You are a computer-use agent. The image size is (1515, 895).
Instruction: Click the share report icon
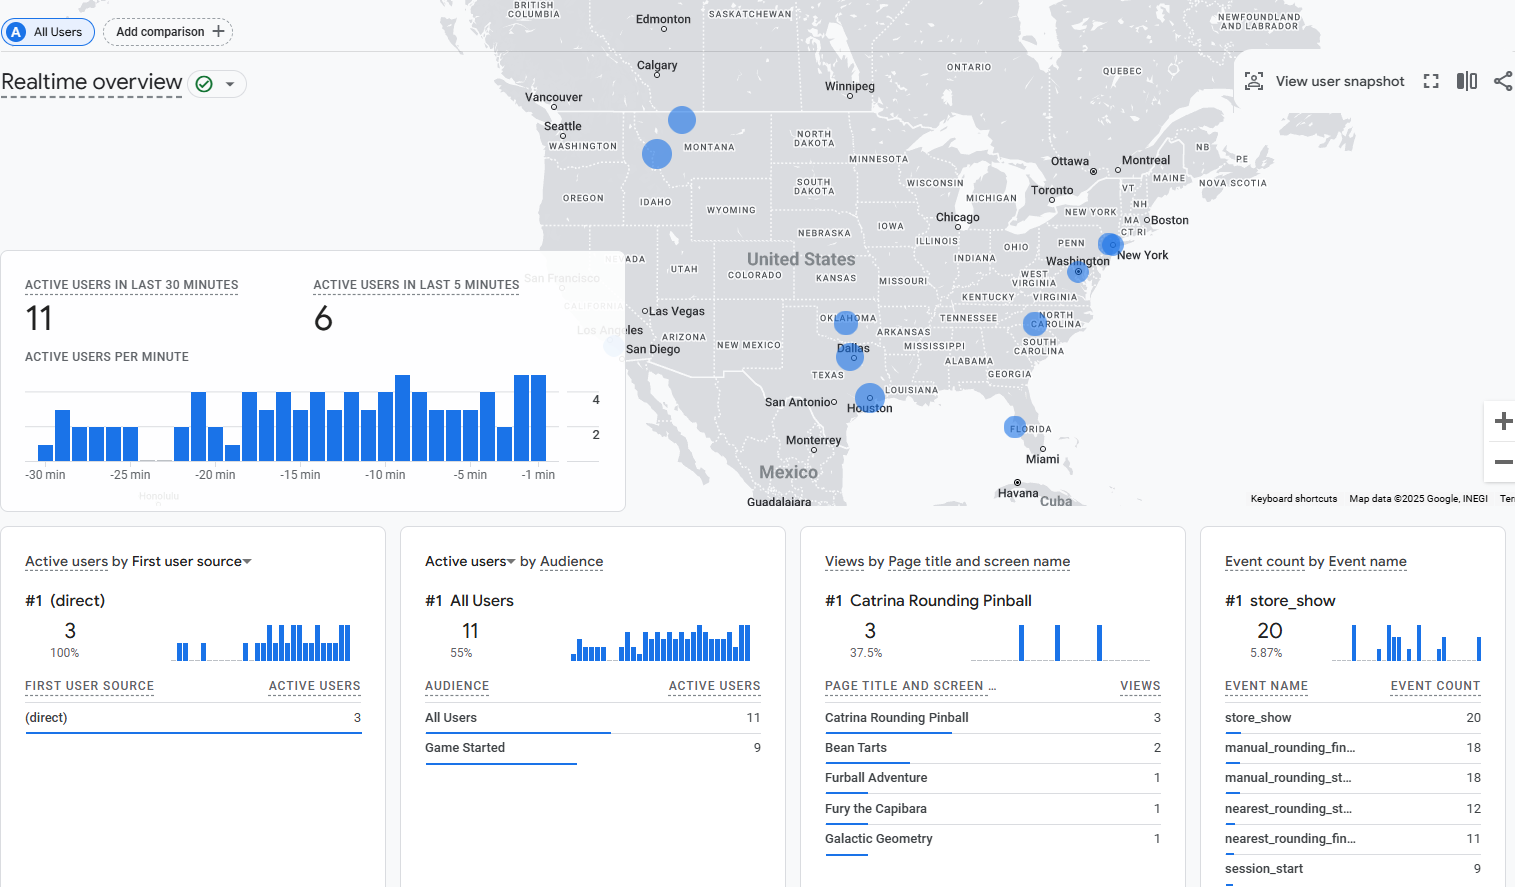1502,82
